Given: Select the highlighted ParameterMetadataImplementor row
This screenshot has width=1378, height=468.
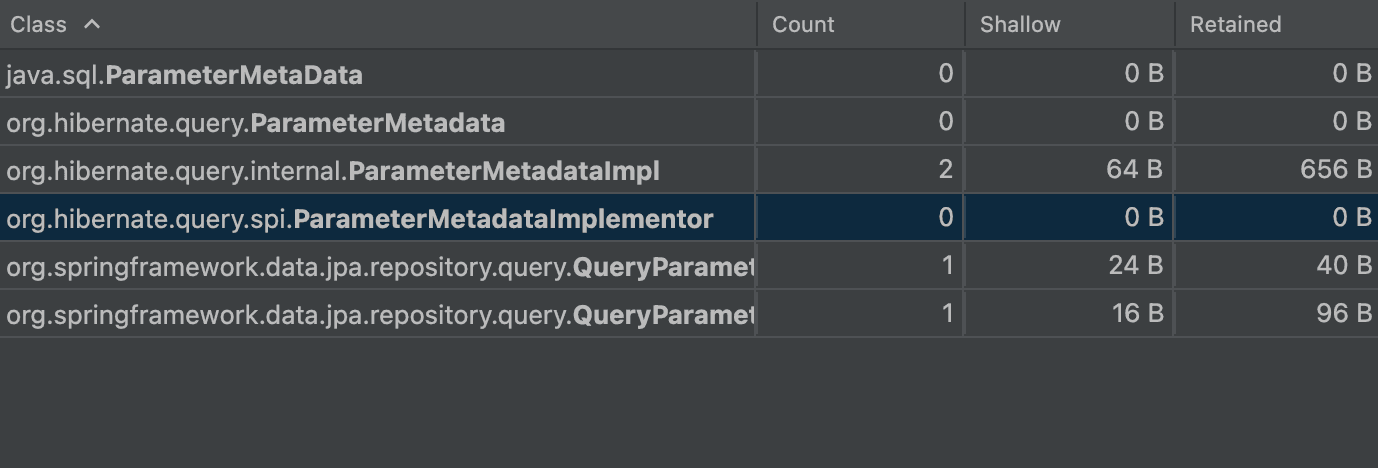Looking at the screenshot, I should click(x=360, y=219).
